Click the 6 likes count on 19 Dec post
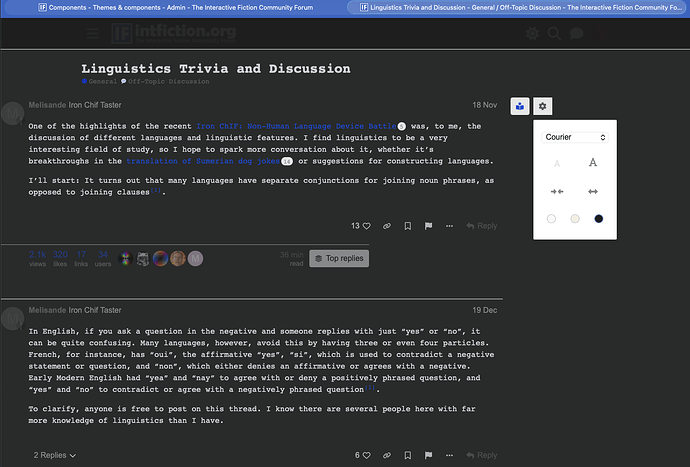Screen dimensions: 690x467 coord(357,455)
